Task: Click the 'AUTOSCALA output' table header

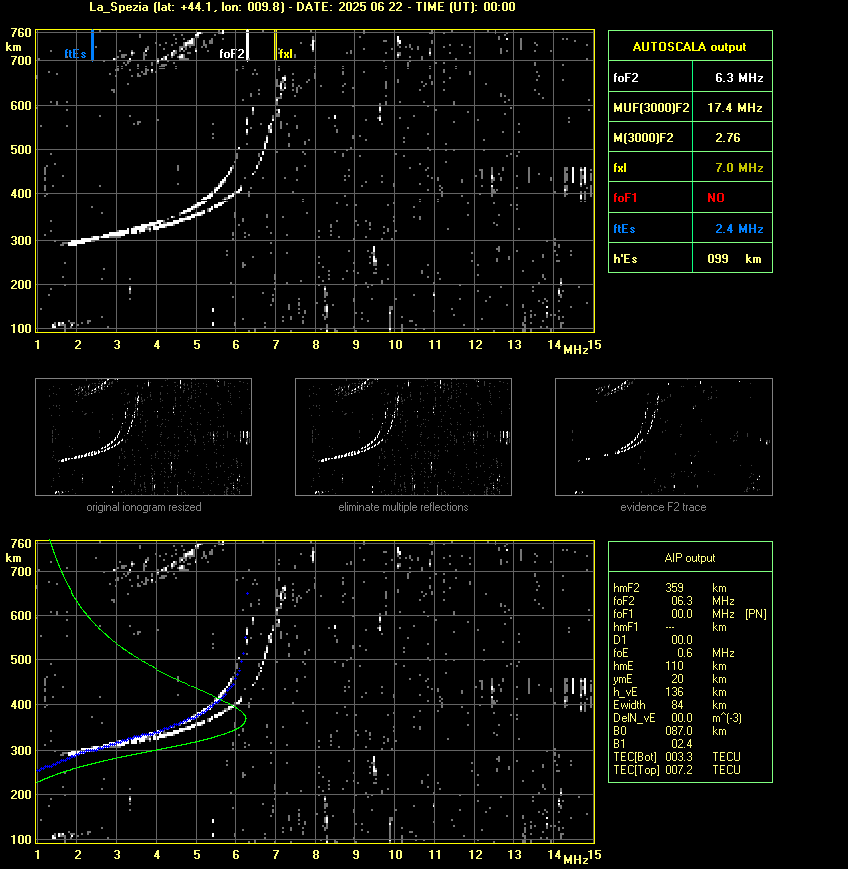Action: click(x=690, y=46)
